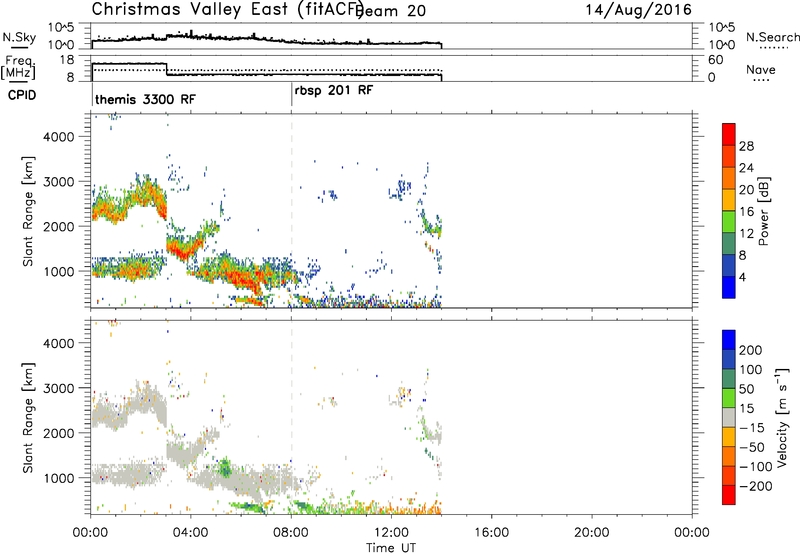
Task: Click the 'Christmas Valley East (fitACF)' title
Action: [228, 10]
